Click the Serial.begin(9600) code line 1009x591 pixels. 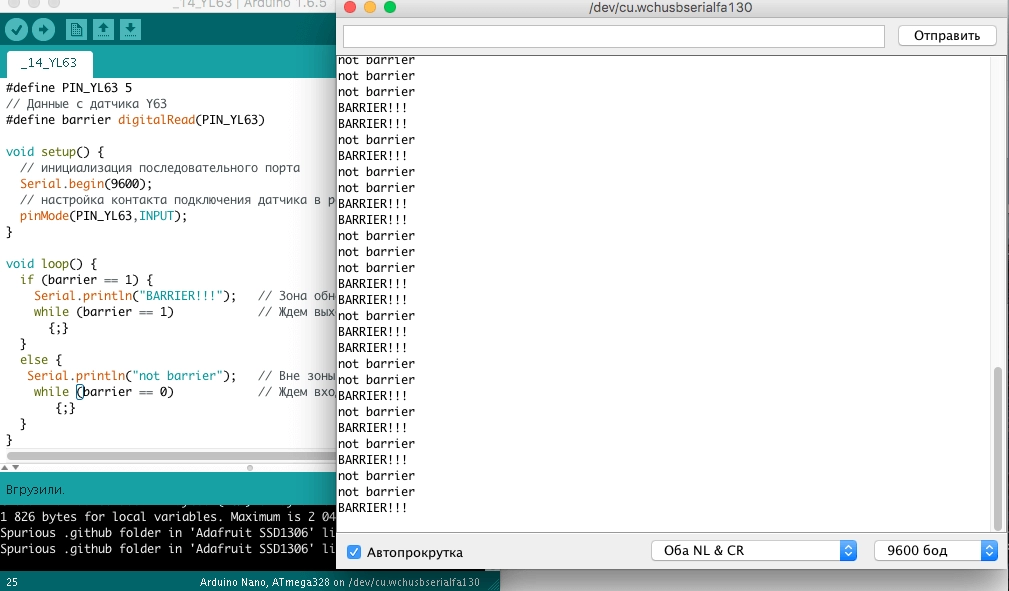[86, 184]
